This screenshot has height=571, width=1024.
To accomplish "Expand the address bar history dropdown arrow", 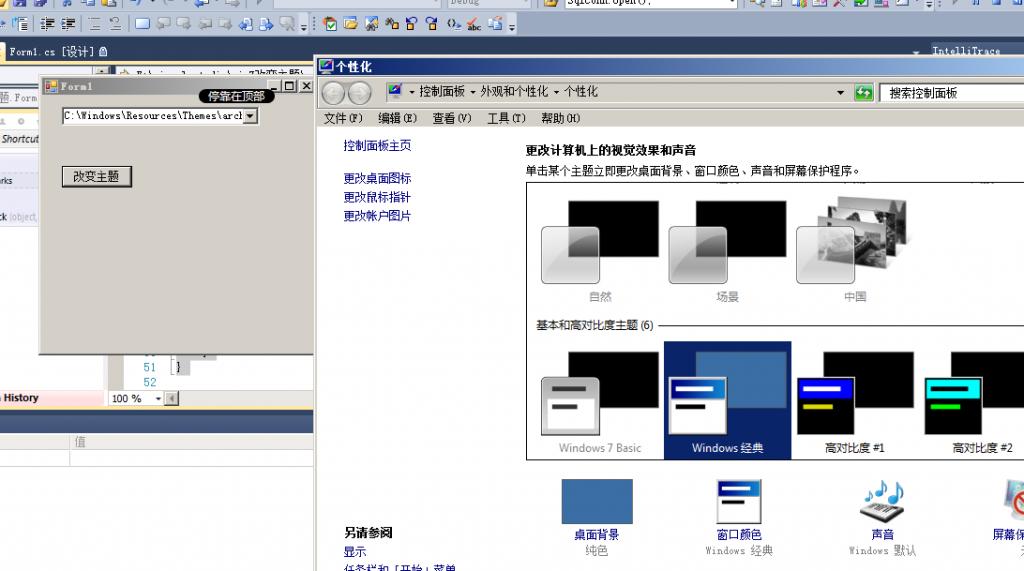I will [x=841, y=93].
